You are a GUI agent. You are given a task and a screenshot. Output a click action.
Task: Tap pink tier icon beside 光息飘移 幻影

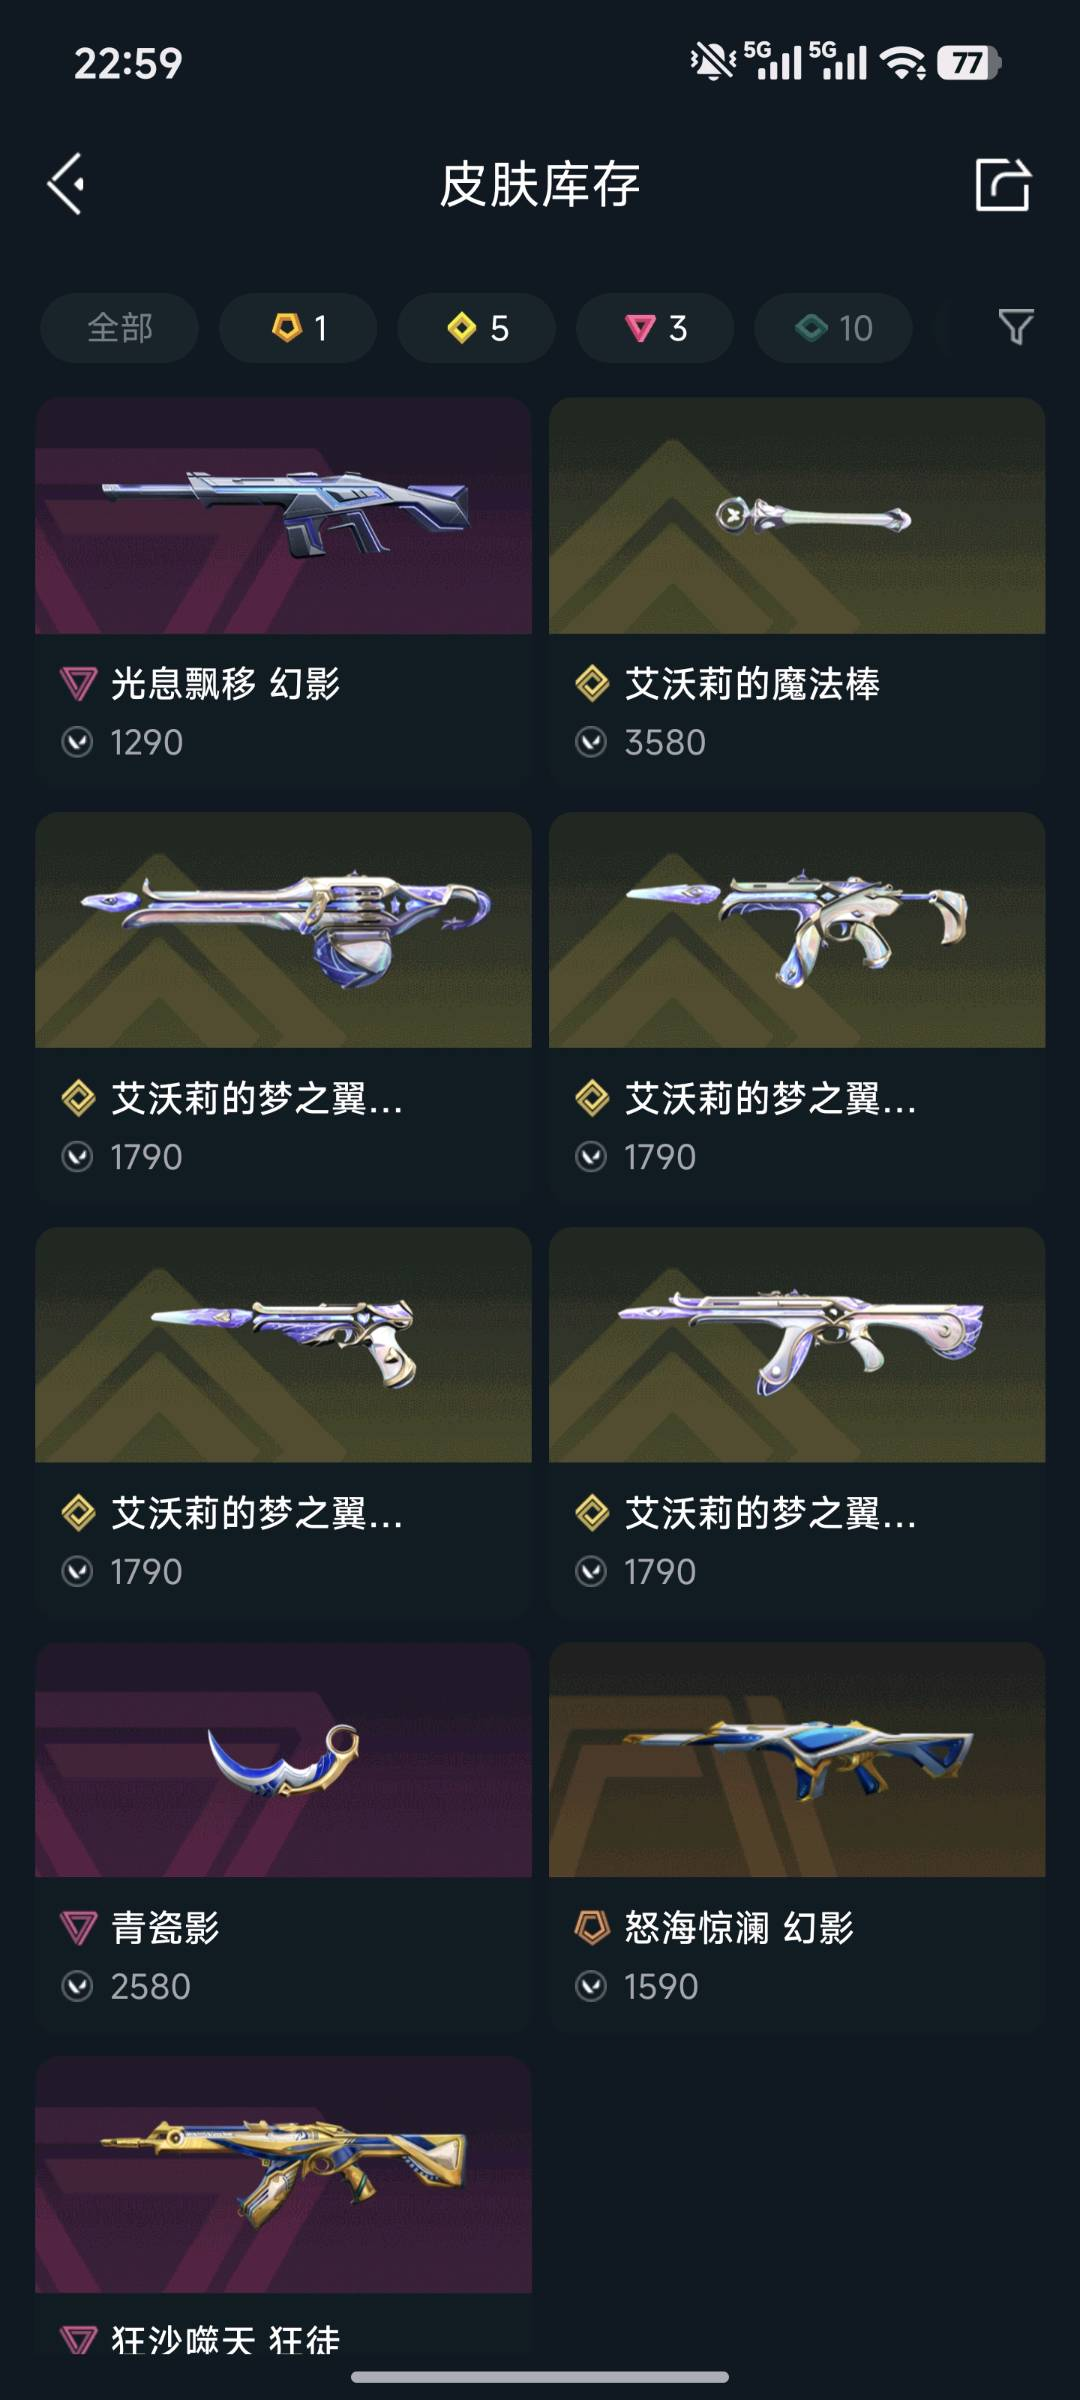pyautogui.click(x=78, y=684)
